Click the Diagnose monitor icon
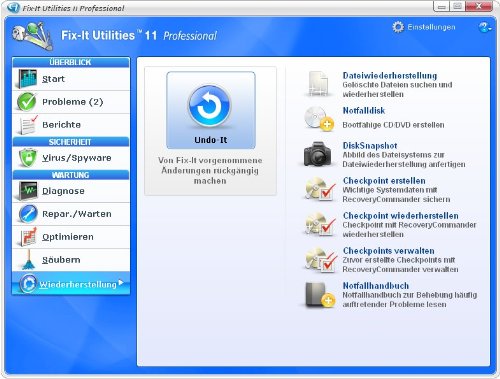 pyautogui.click(x=28, y=191)
